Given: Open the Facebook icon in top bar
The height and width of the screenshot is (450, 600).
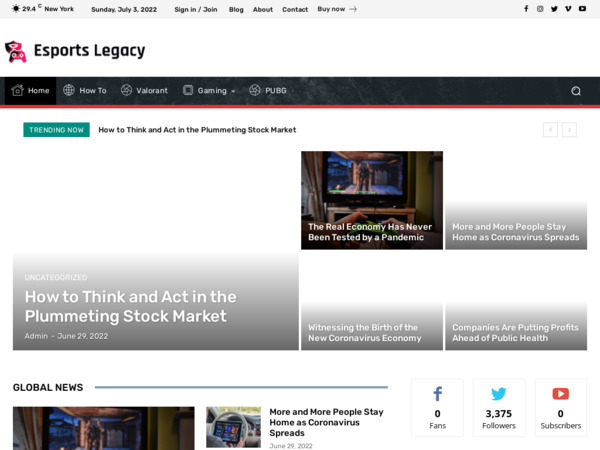Looking at the screenshot, I should (x=526, y=9).
